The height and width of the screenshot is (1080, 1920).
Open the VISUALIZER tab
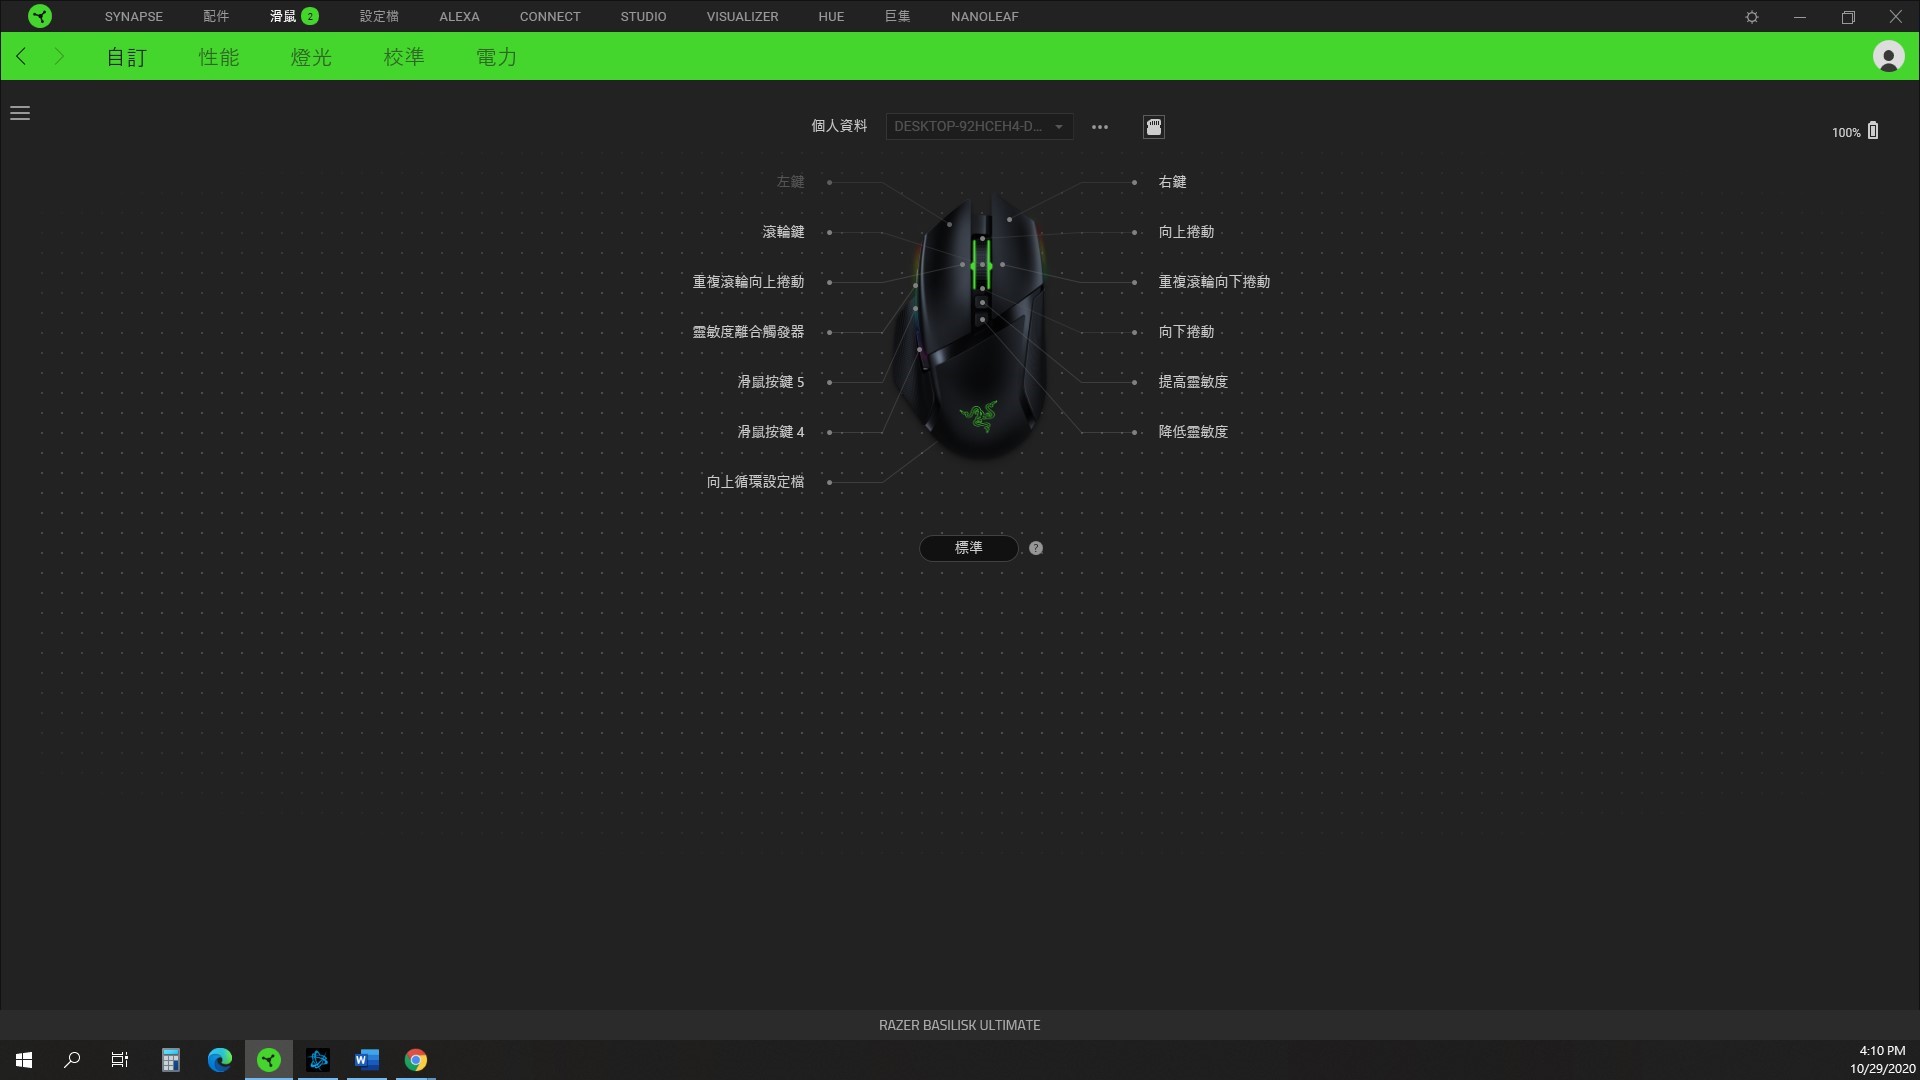(x=742, y=17)
